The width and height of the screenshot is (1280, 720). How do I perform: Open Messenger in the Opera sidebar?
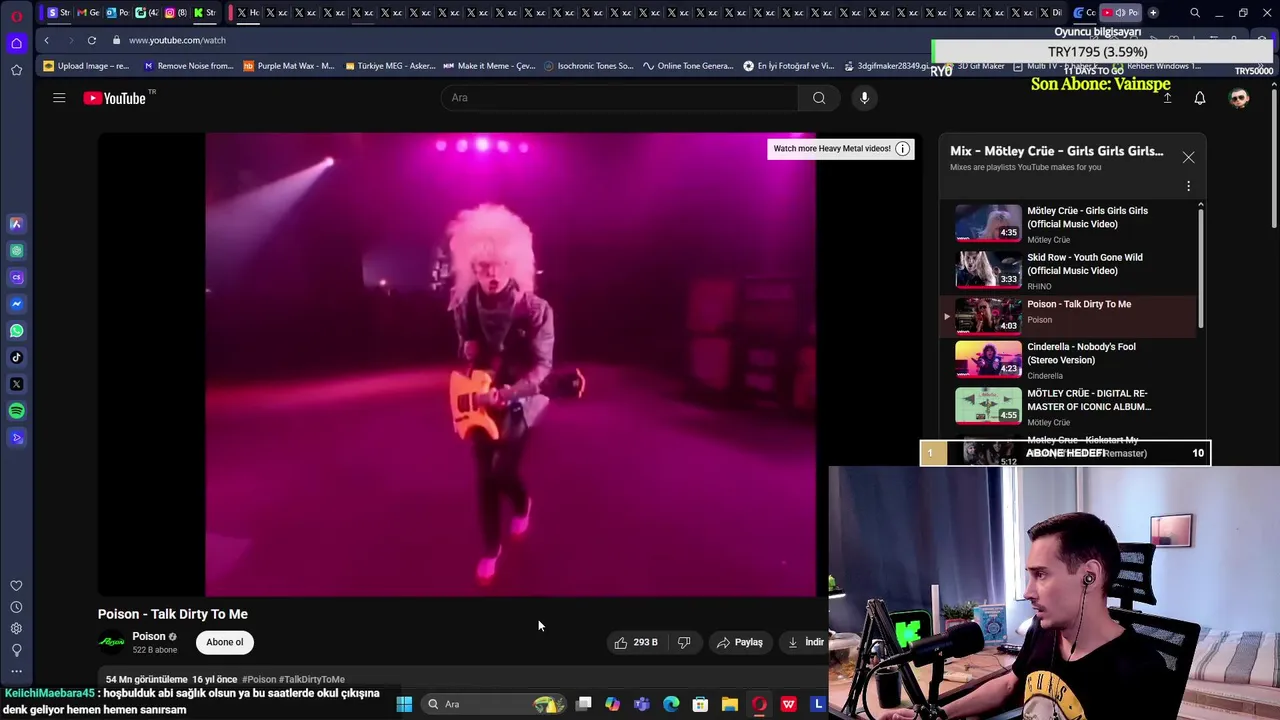(x=16, y=304)
